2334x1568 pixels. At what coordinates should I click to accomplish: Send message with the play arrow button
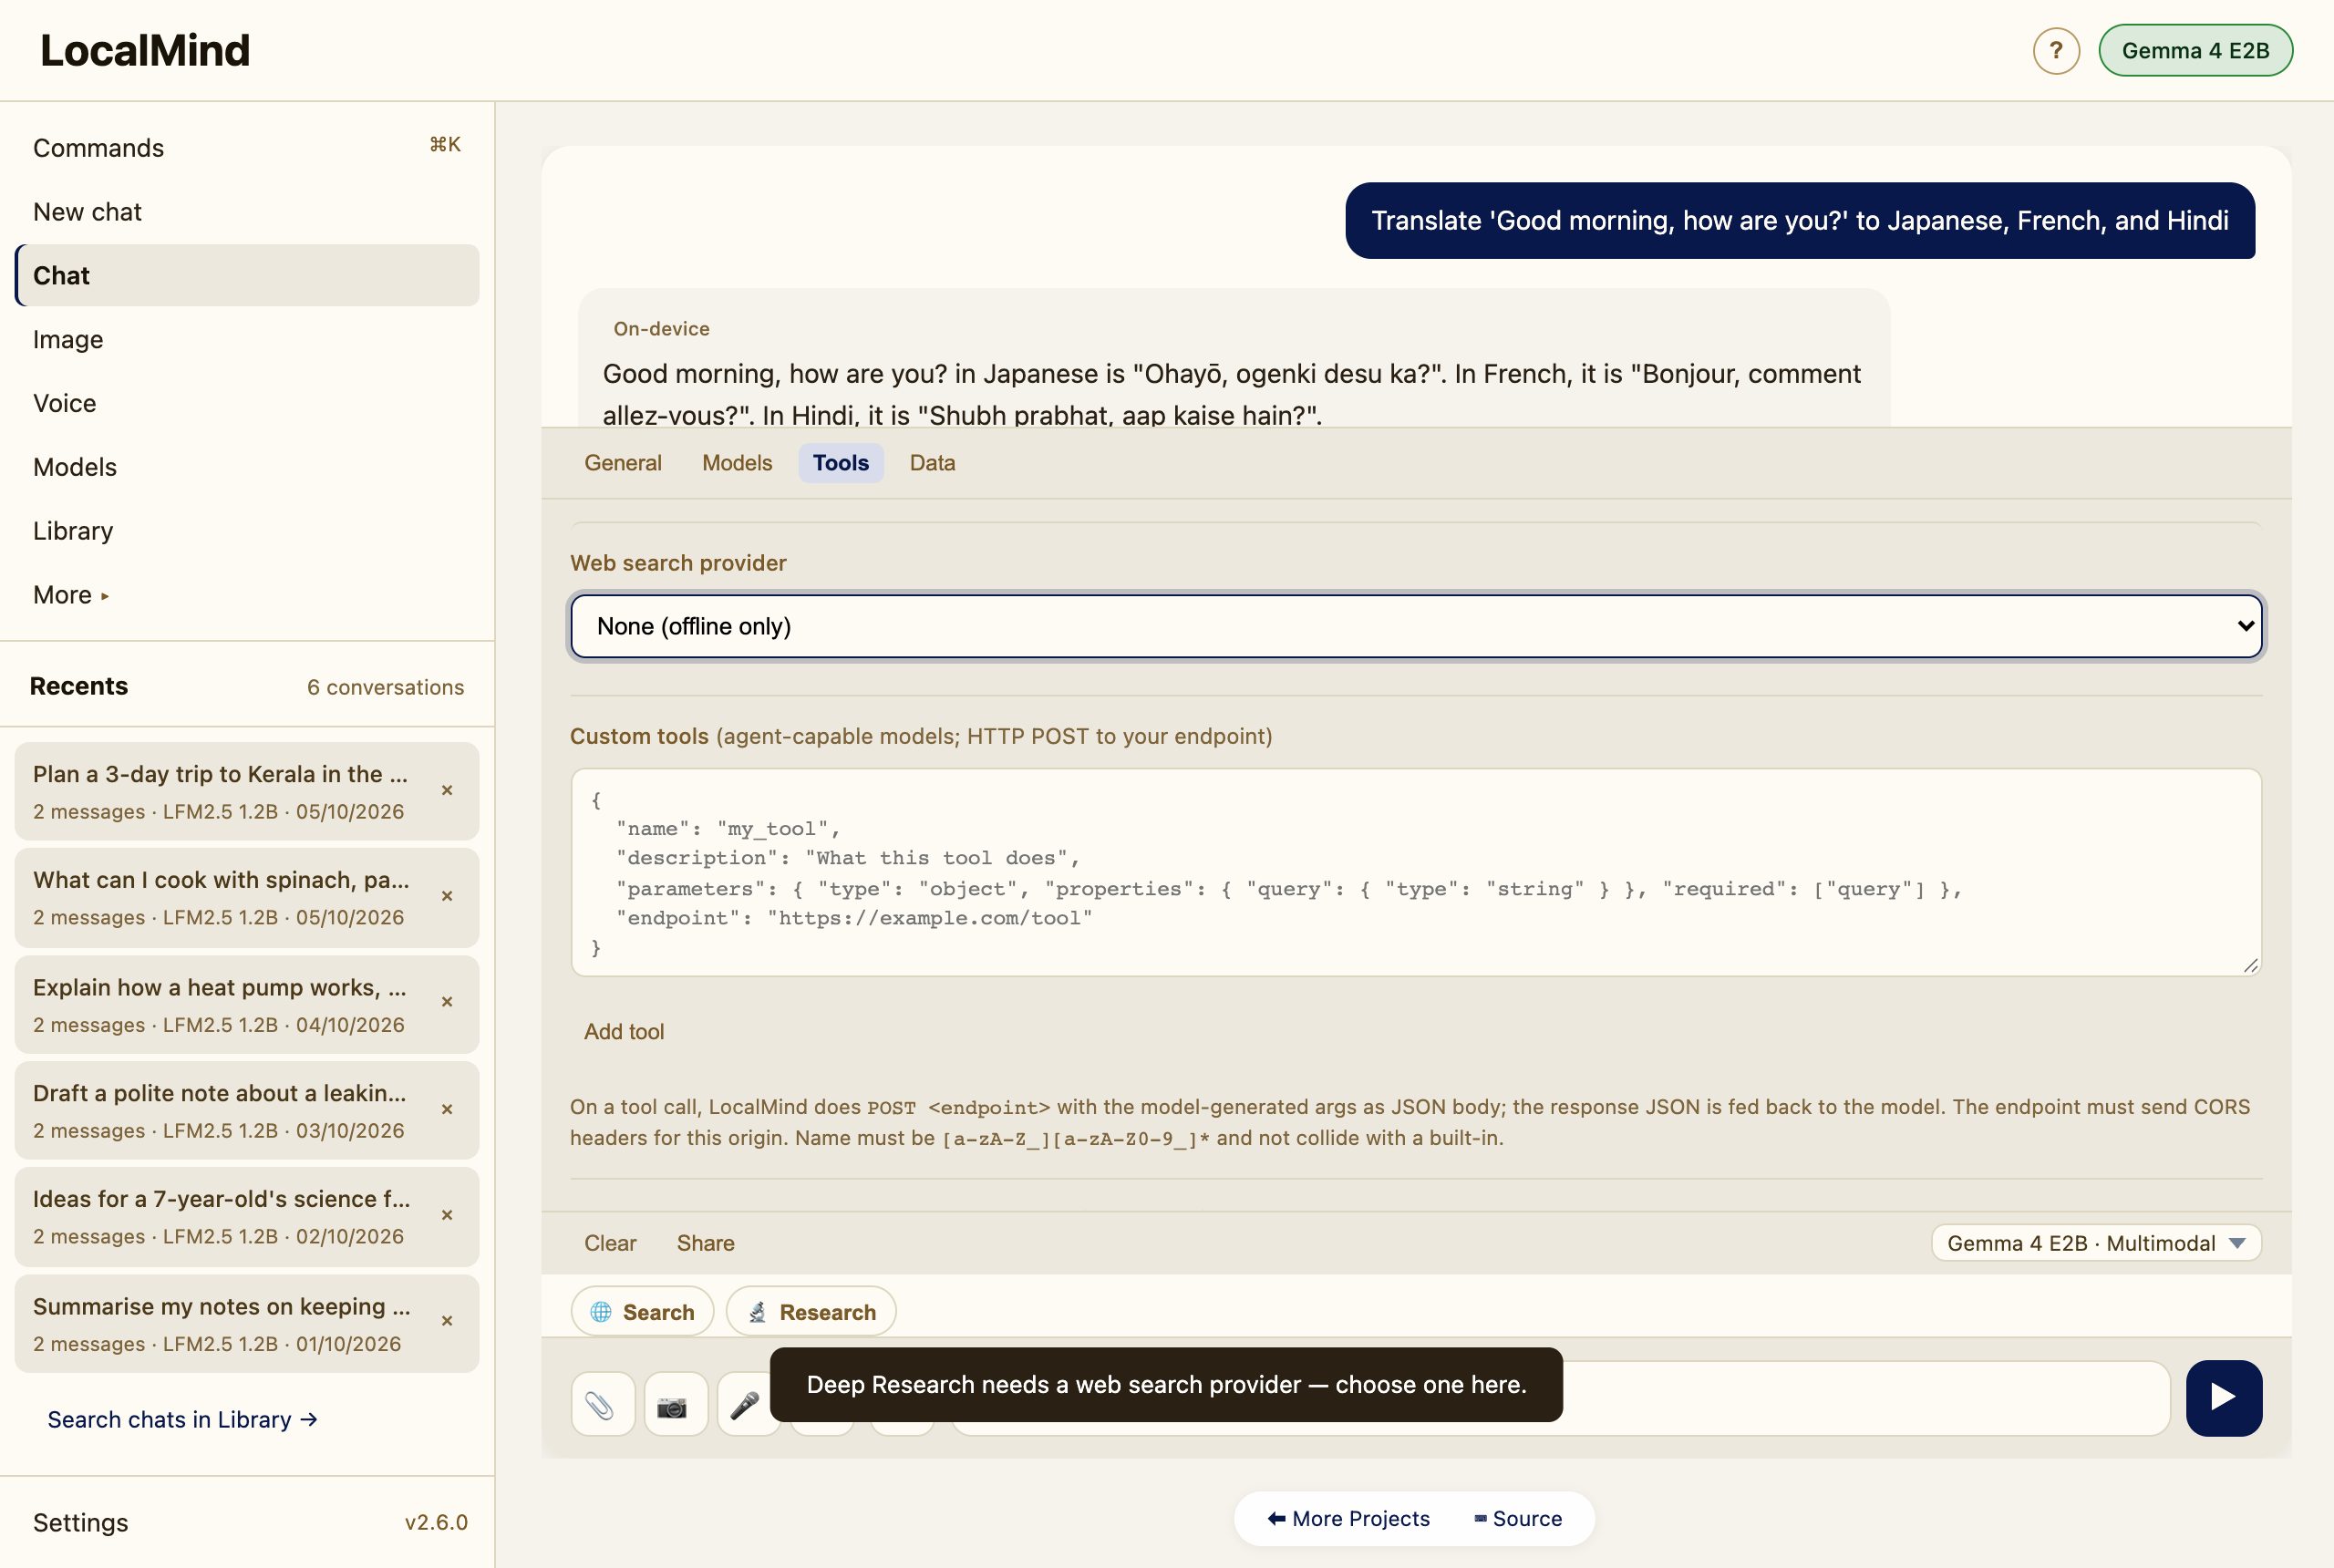2223,1398
